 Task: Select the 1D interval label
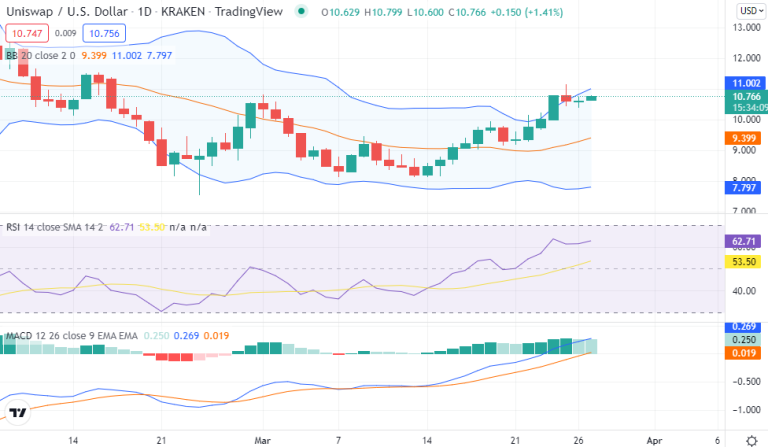(149, 11)
